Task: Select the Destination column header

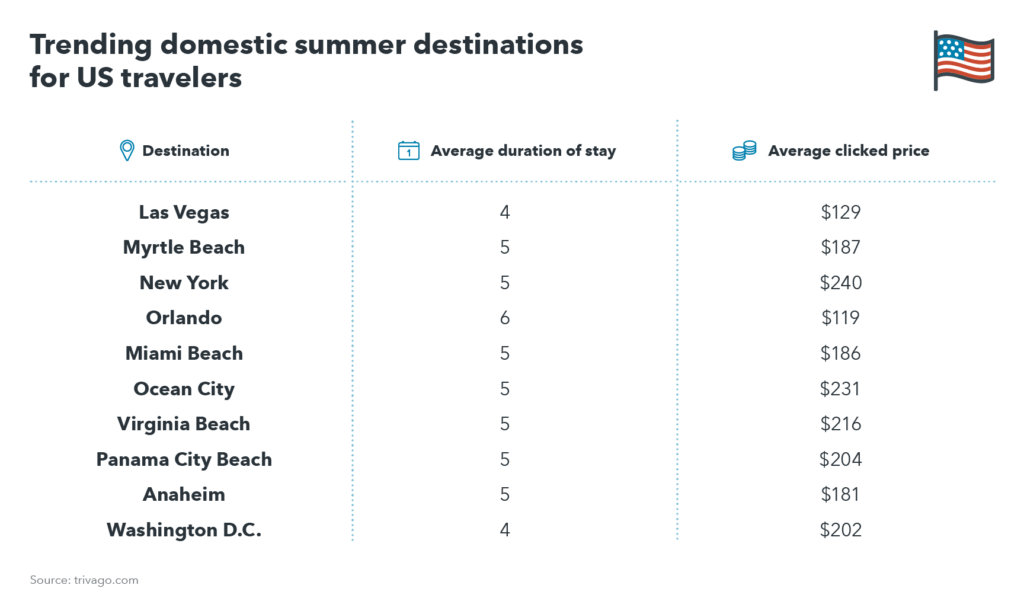Action: (x=185, y=151)
